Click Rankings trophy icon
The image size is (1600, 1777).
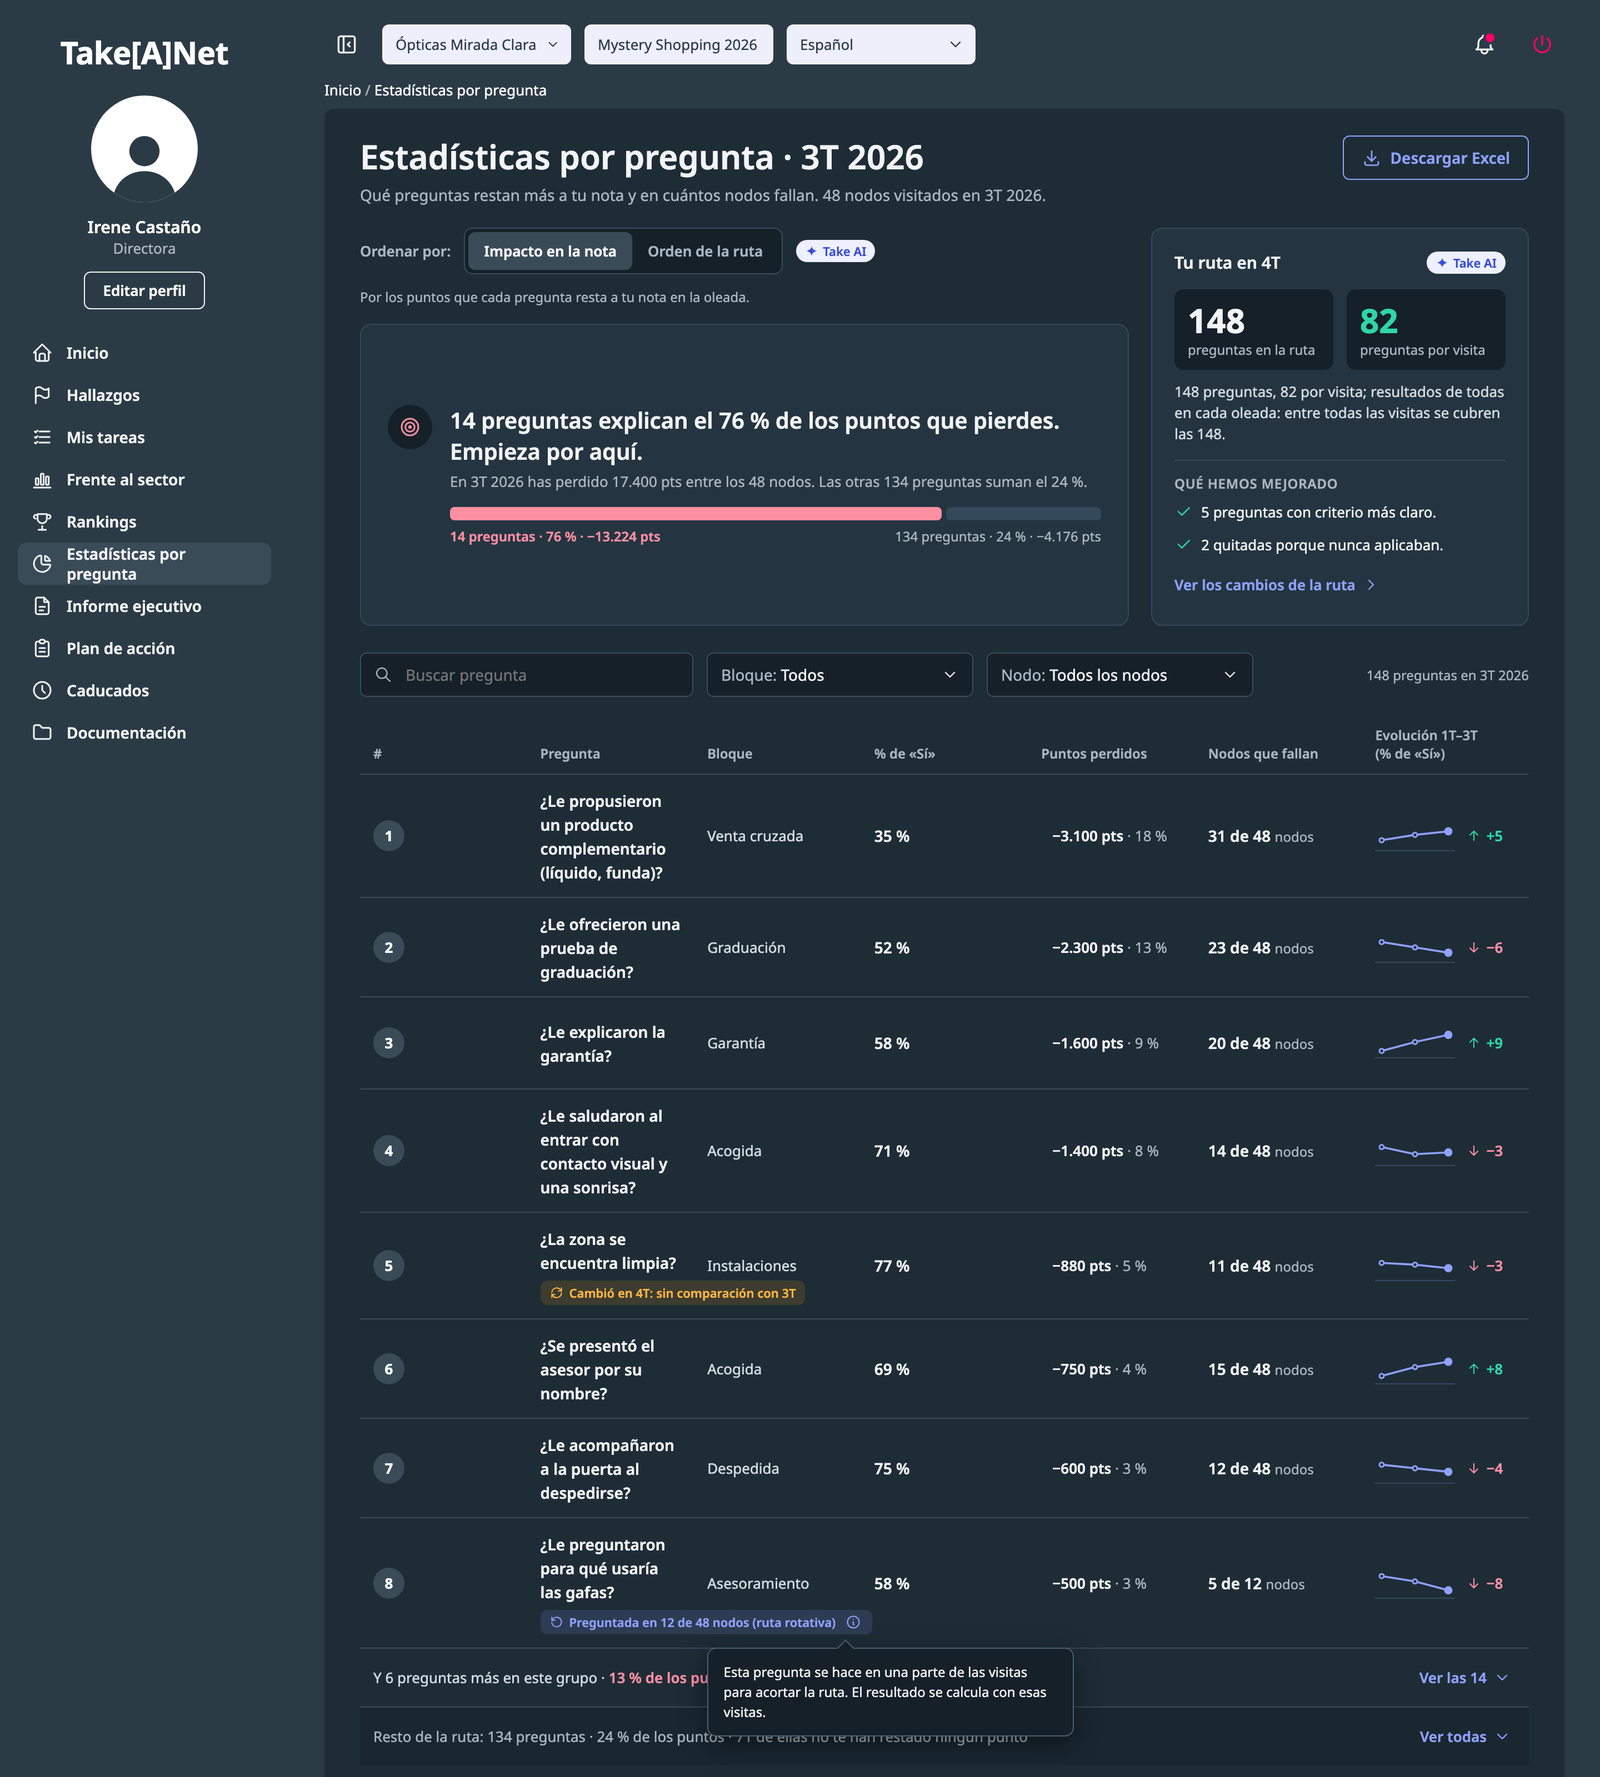pos(42,522)
